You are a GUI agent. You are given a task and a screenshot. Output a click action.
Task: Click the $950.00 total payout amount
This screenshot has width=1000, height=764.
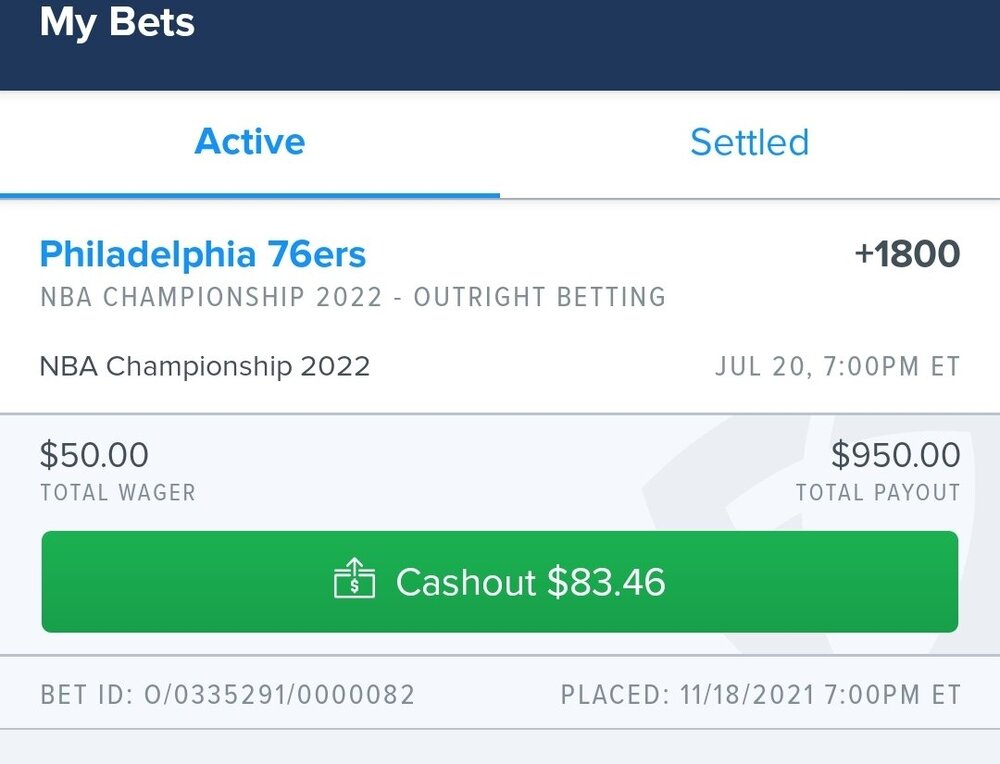coord(895,455)
